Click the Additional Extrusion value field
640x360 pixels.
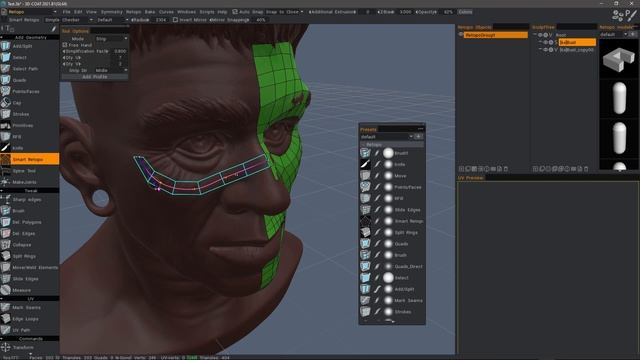pyautogui.click(x=367, y=12)
